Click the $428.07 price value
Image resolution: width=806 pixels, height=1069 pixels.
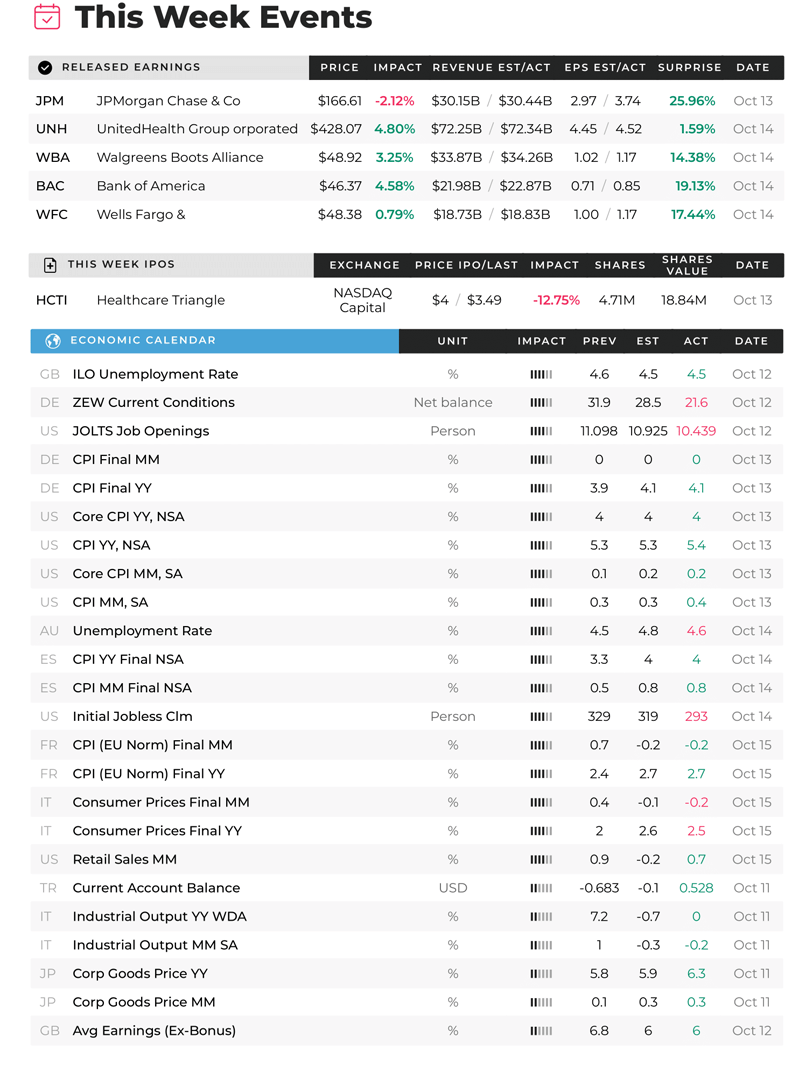coord(336,129)
